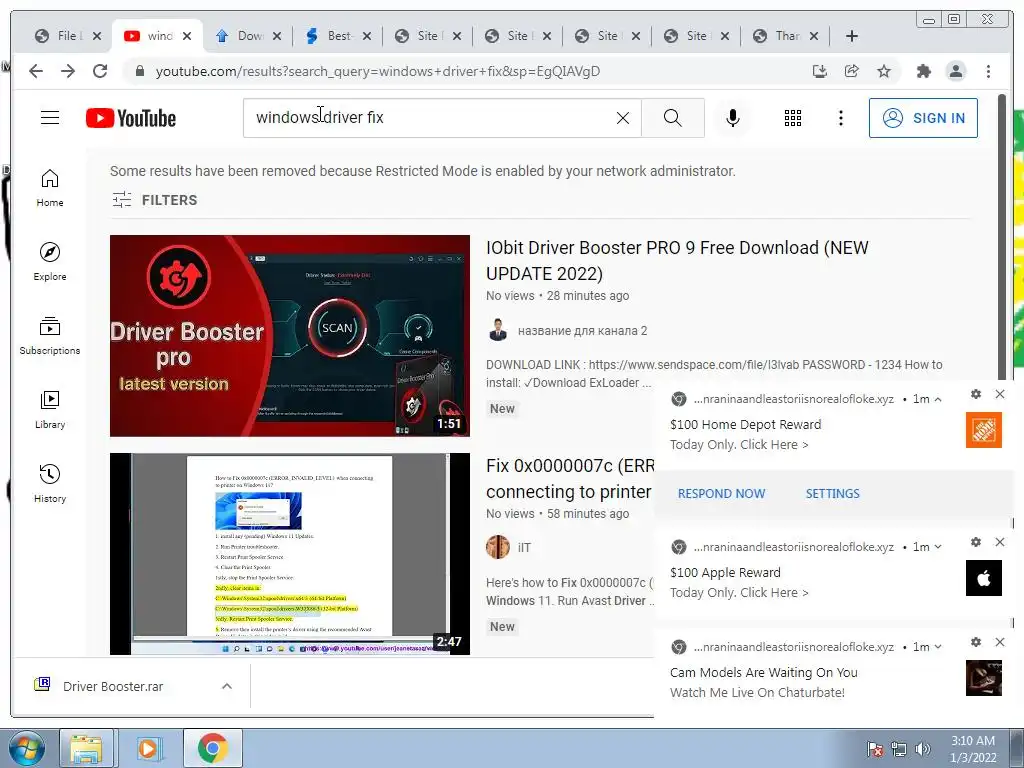Click the address bar URL

377,71
